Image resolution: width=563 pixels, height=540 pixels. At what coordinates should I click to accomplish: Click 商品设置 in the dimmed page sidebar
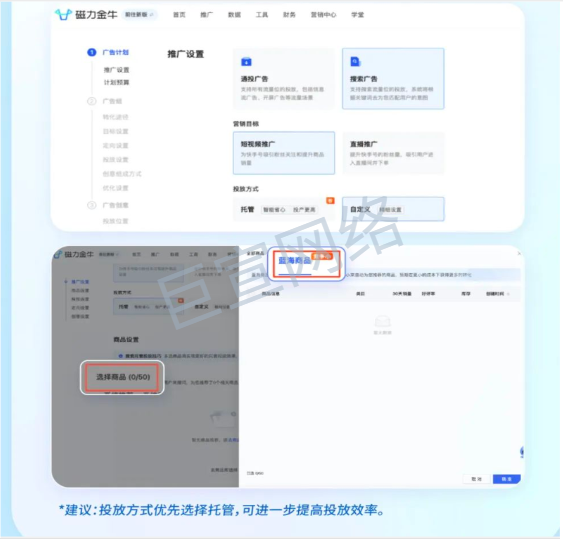coord(80,290)
